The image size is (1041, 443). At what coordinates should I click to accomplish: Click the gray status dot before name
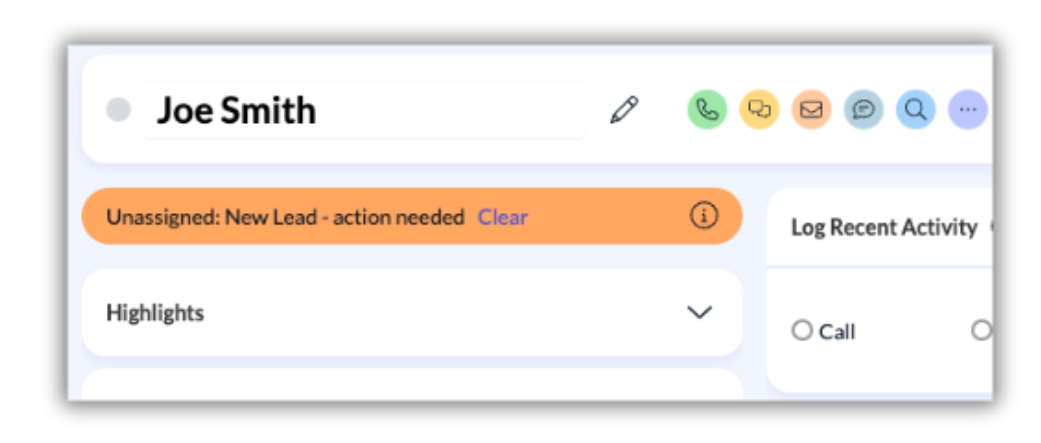coord(118,110)
